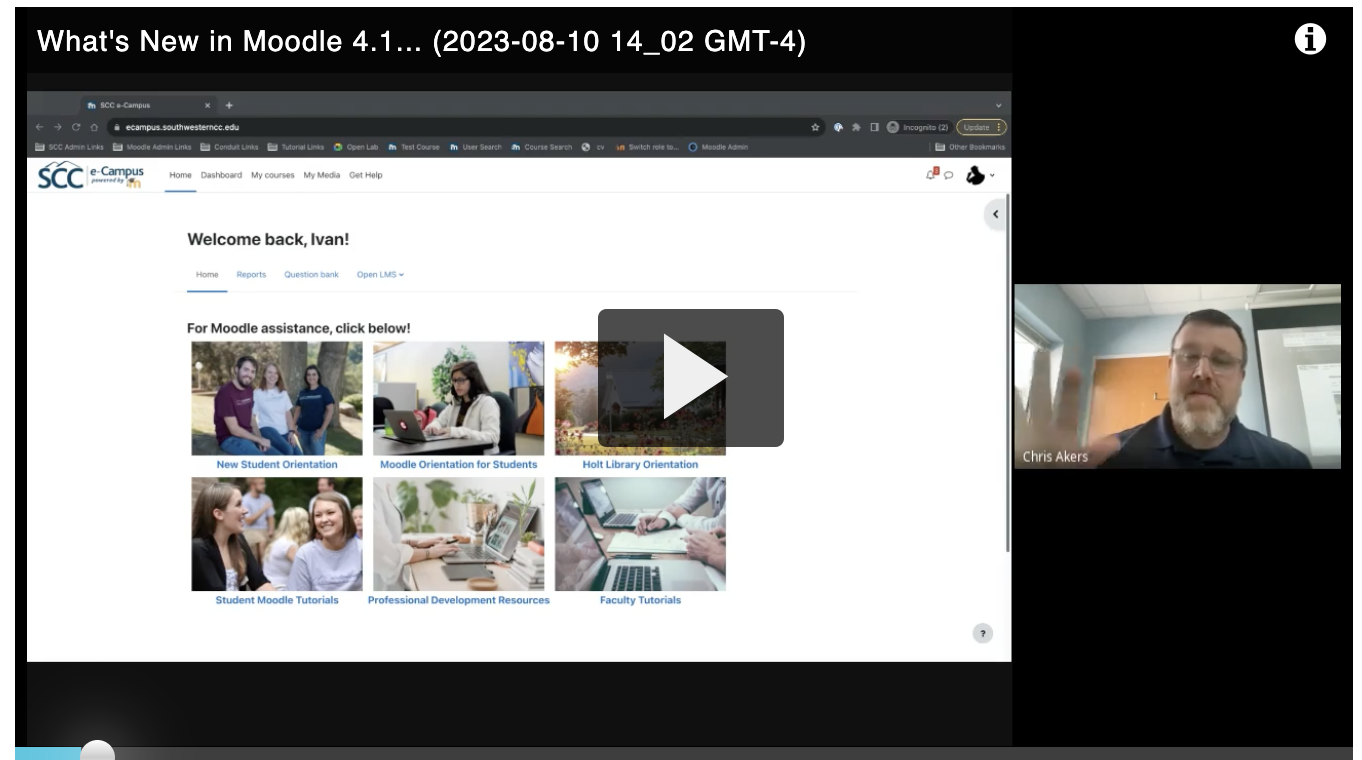1362x760 pixels.
Task: Switch to the Reports tab
Action: pyautogui.click(x=251, y=274)
